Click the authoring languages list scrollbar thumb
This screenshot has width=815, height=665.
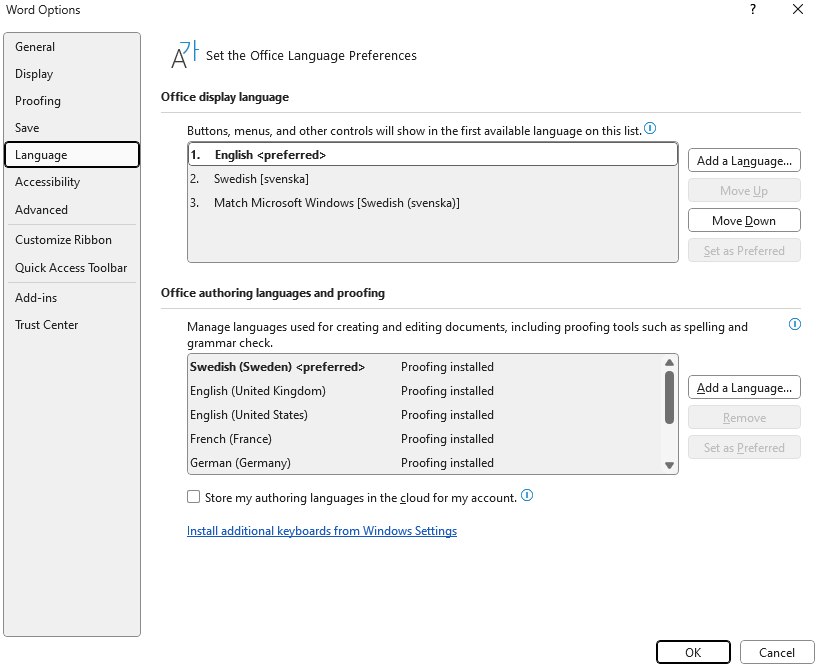coord(669,397)
